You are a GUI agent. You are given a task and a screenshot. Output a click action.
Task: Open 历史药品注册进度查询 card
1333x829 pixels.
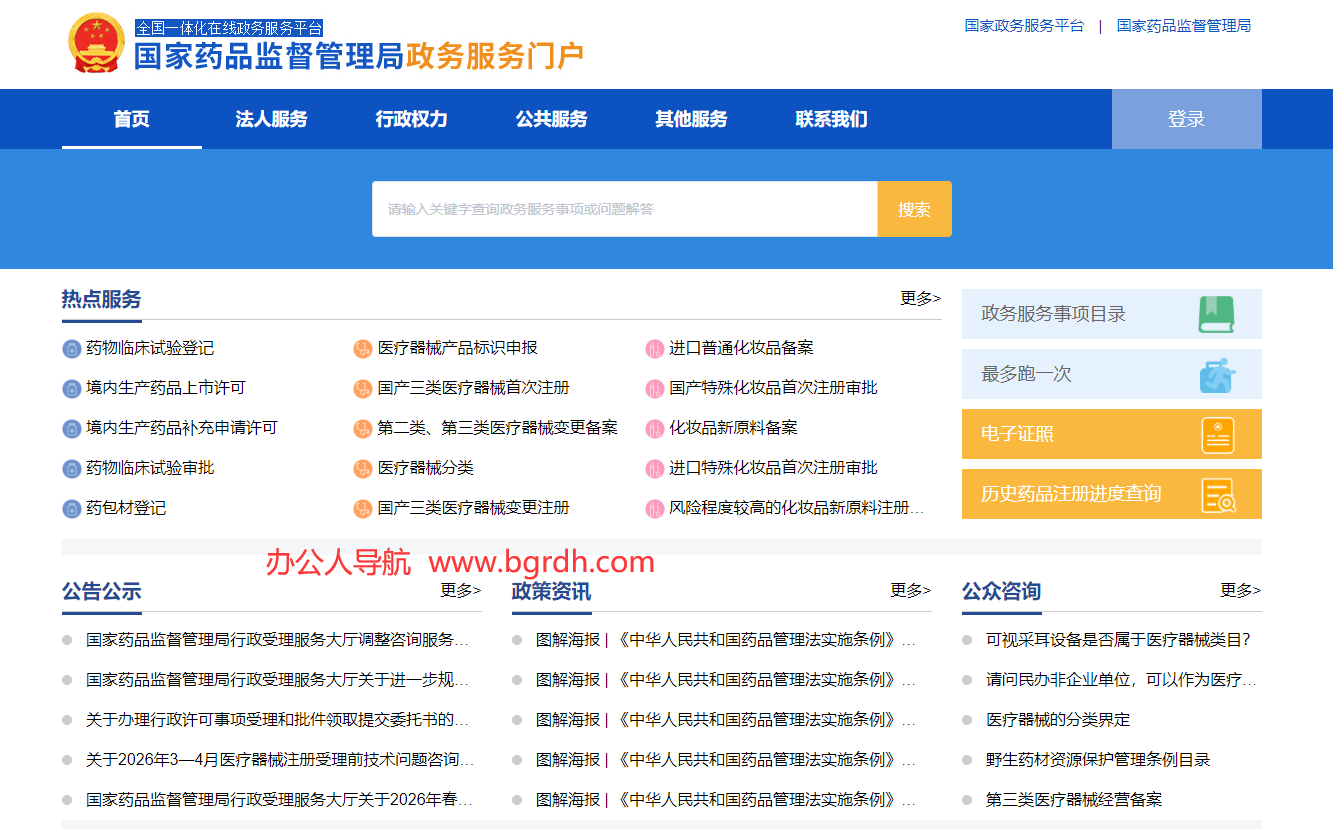point(1112,494)
